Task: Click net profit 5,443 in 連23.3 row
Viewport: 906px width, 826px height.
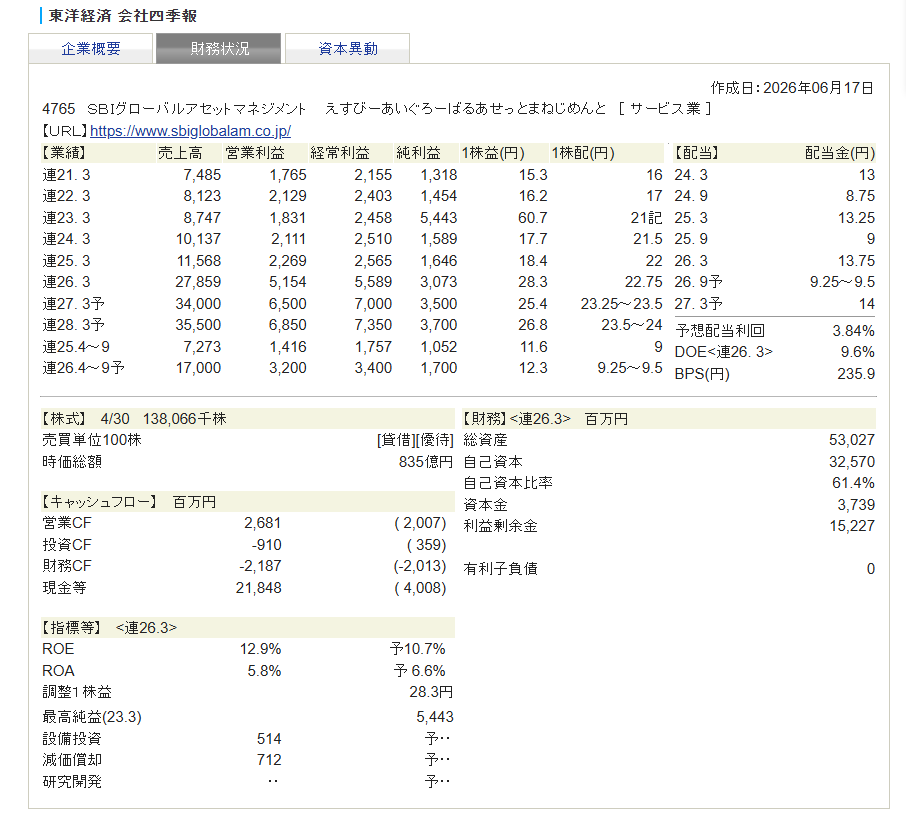Action: [439, 218]
